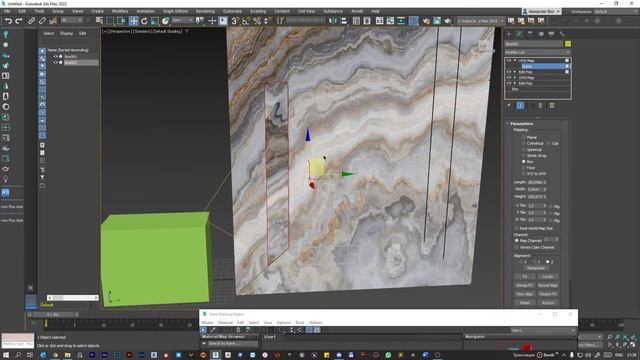The image size is (640, 360).
Task: Toggle the 3D Snaps icon
Action: (235, 21)
